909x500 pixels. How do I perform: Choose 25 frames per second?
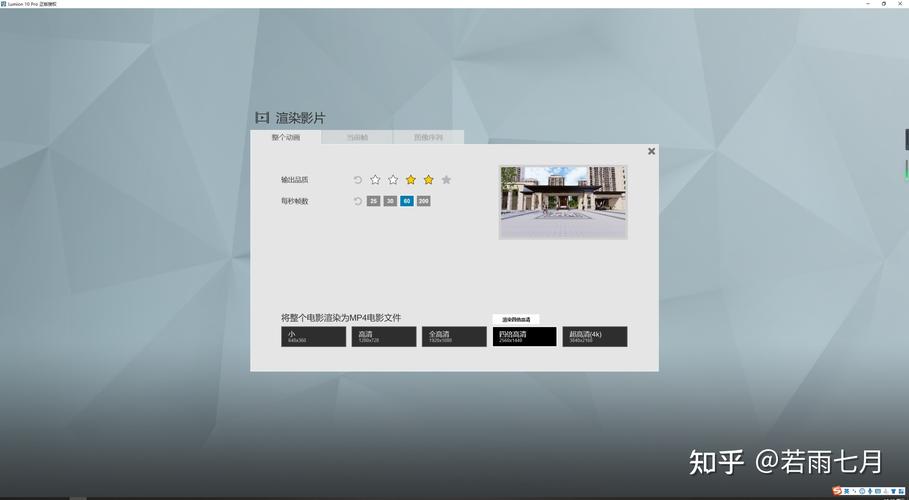373,201
